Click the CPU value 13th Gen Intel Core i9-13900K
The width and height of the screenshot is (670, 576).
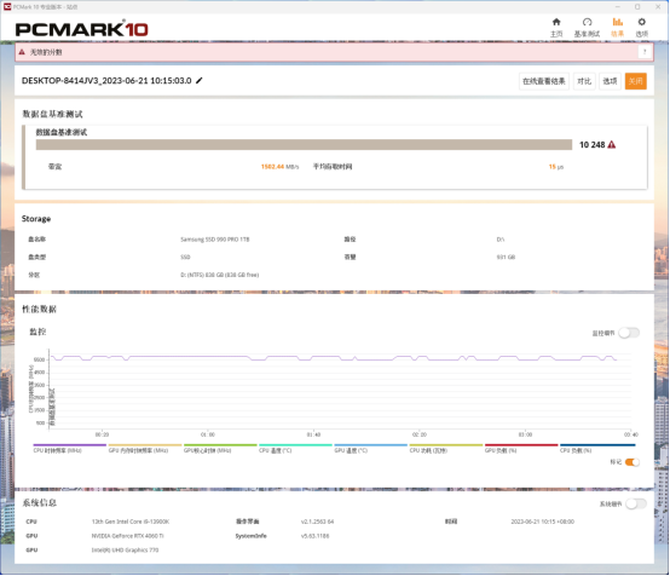[130, 522]
